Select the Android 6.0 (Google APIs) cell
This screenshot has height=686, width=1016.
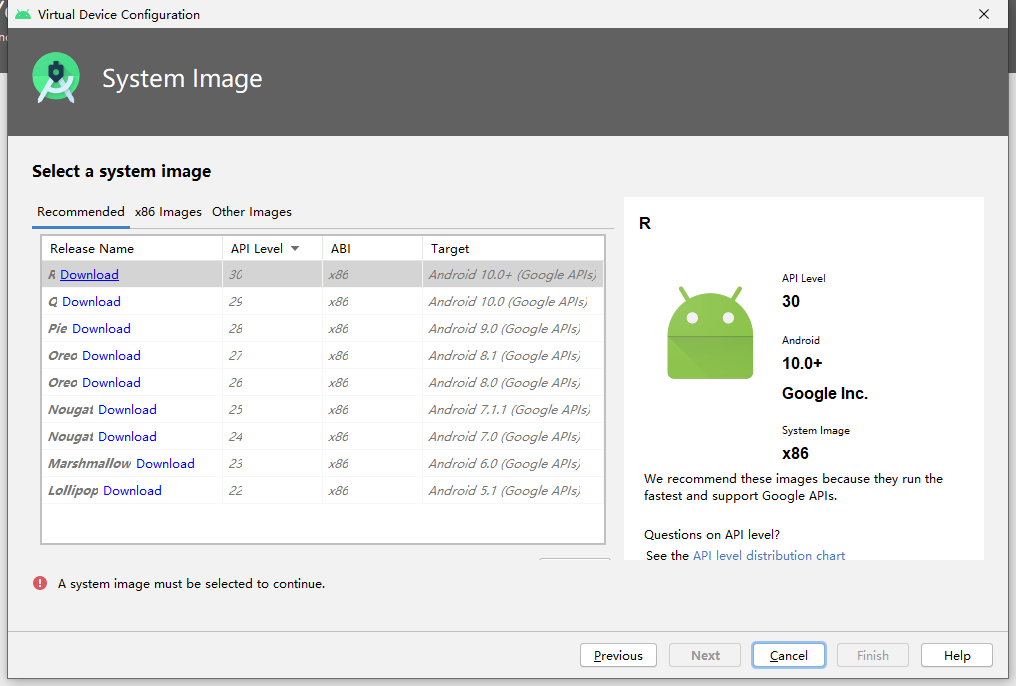coord(513,464)
